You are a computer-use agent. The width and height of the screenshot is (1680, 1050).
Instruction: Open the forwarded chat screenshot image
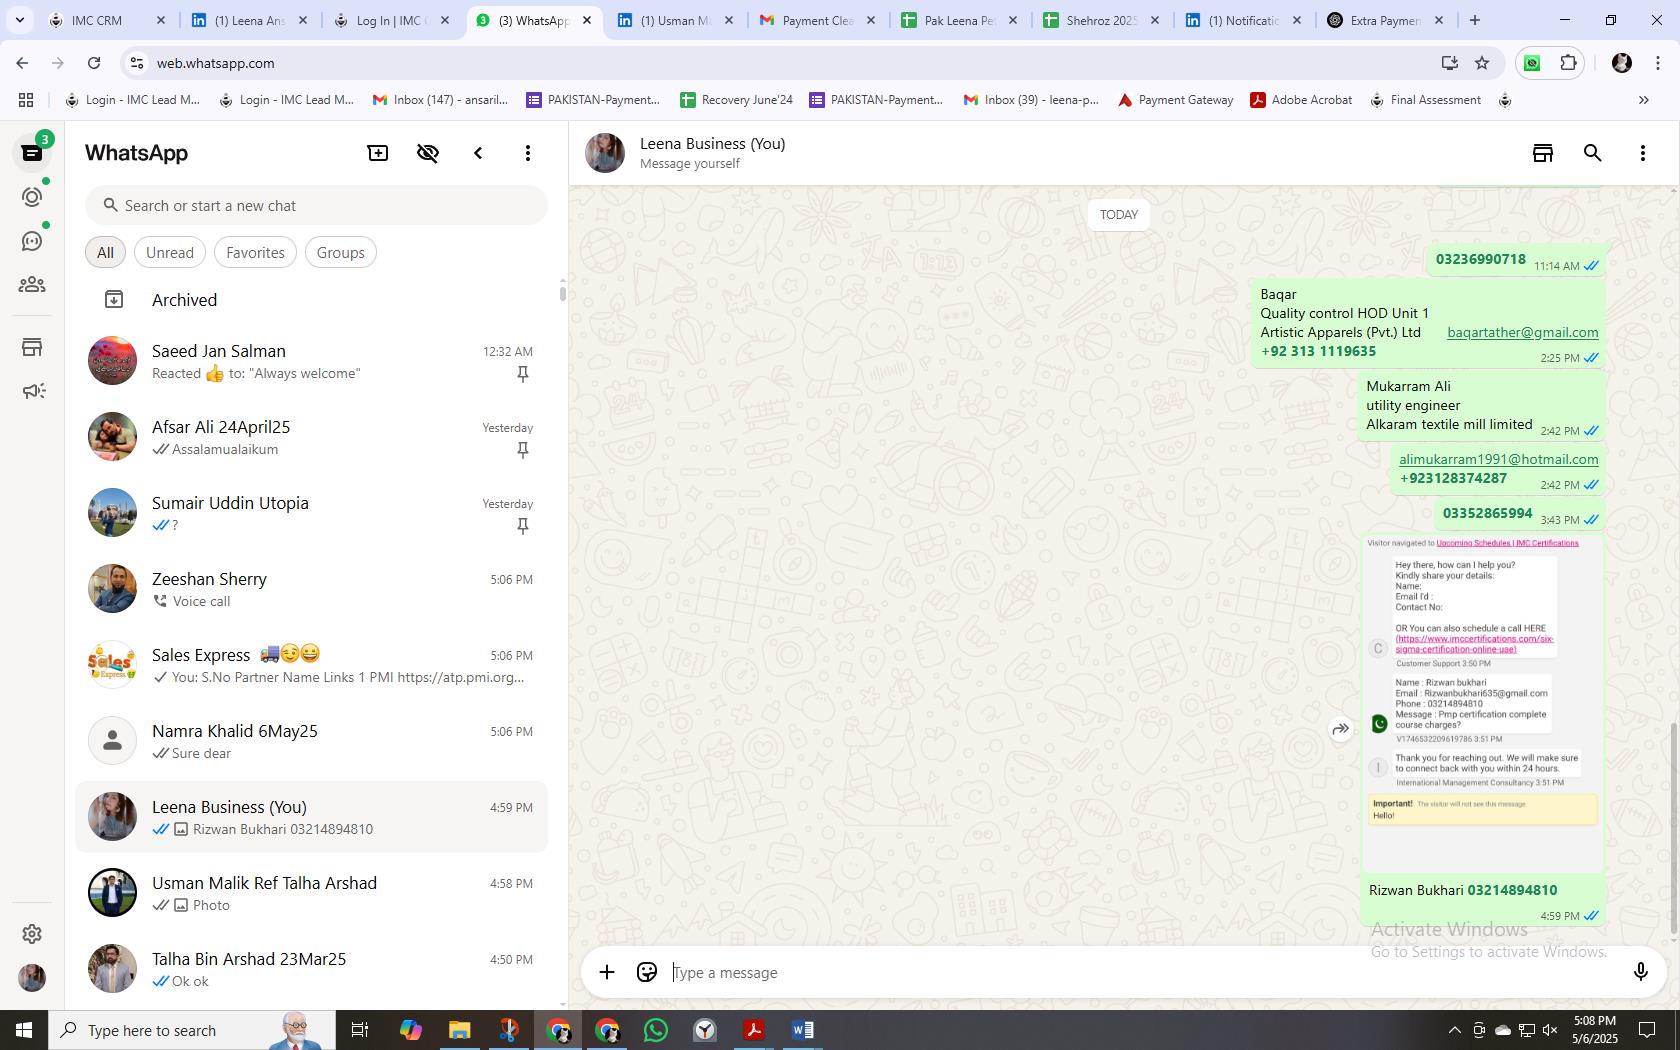(x=1483, y=702)
